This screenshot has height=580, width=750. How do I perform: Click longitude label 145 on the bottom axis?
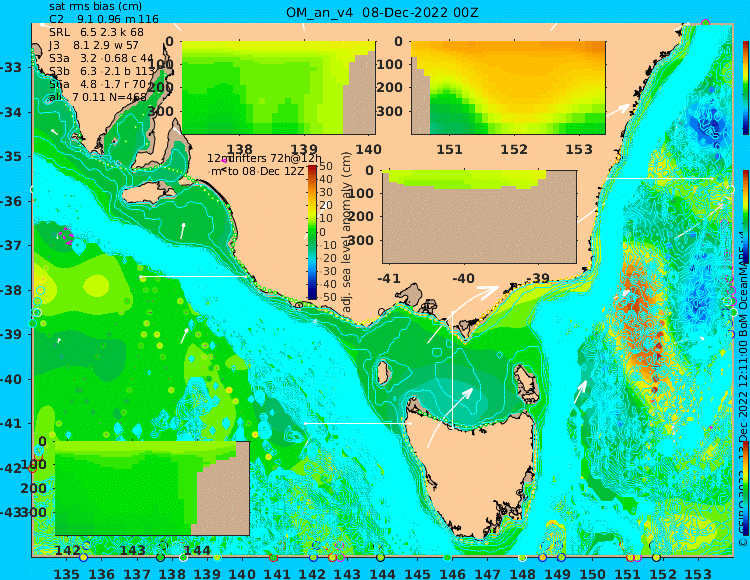pos(418,574)
